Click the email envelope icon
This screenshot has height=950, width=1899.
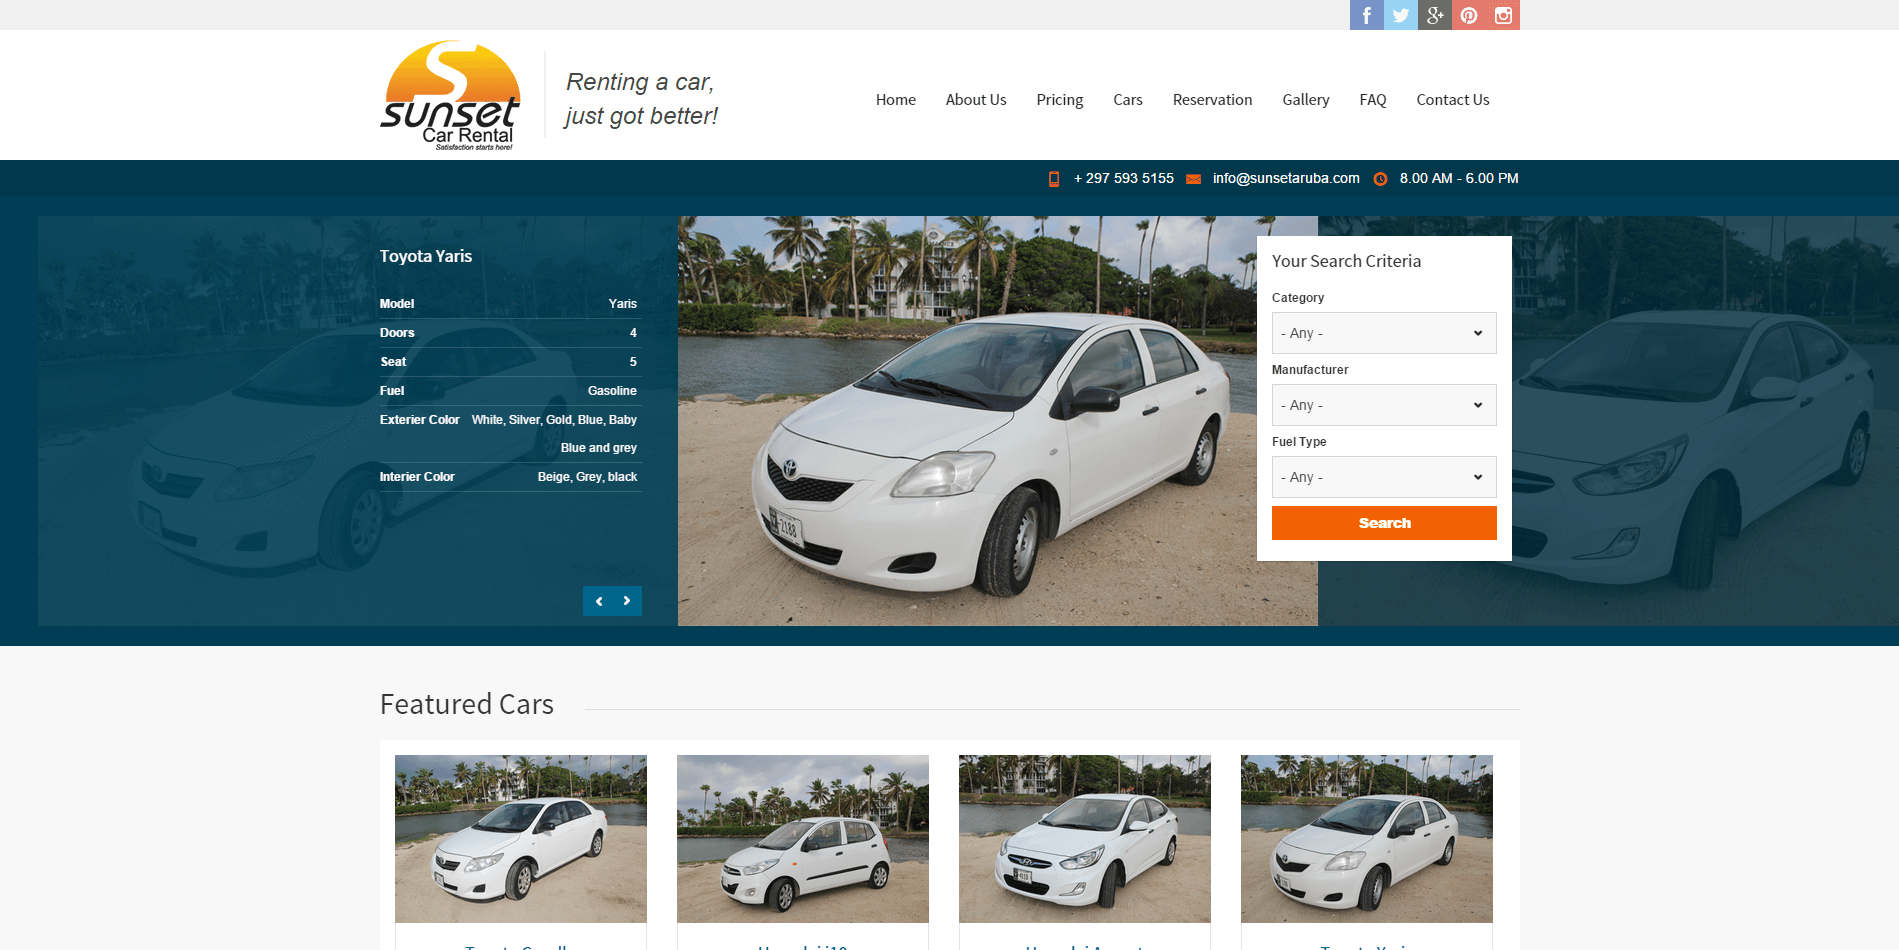[1193, 178]
